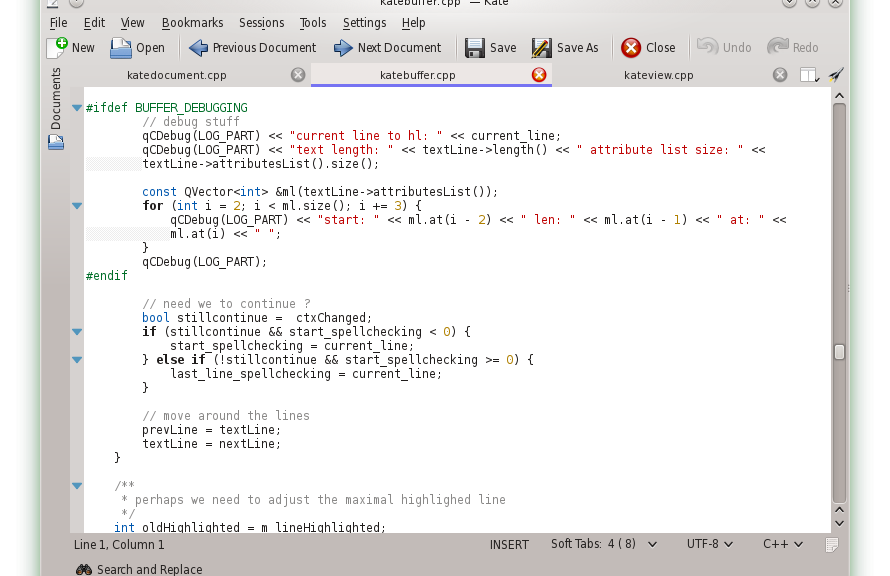
Task: Open the UTF-8 encoding dropdown
Action: tap(710, 544)
